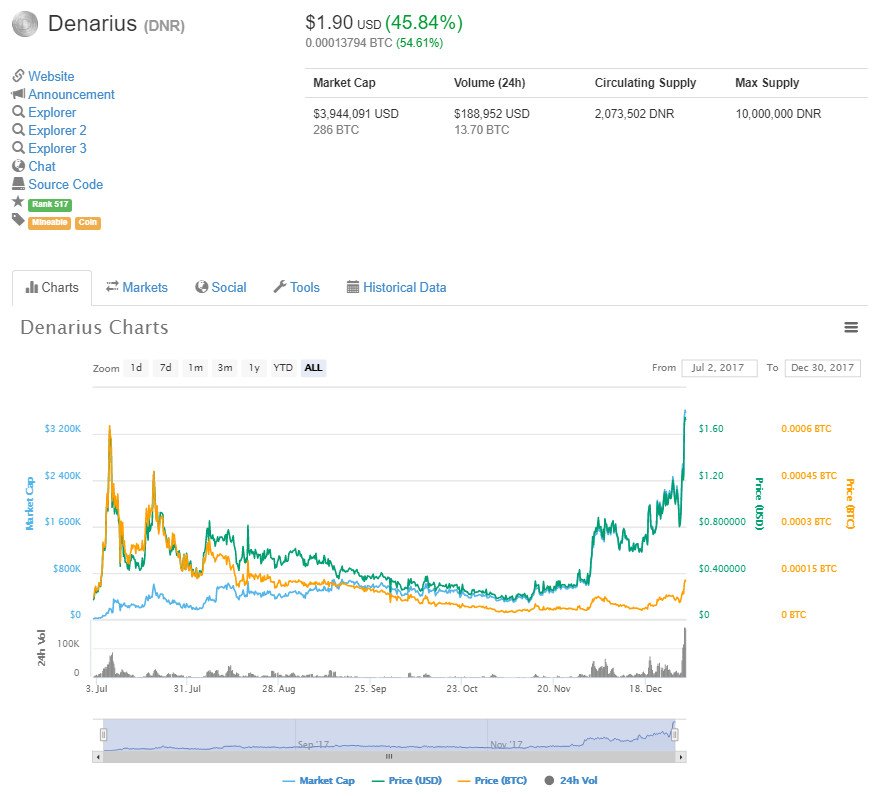Image resolution: width=880 pixels, height=796 pixels.
Task: Click the 0.00013794 BTC price text
Action: tap(349, 43)
